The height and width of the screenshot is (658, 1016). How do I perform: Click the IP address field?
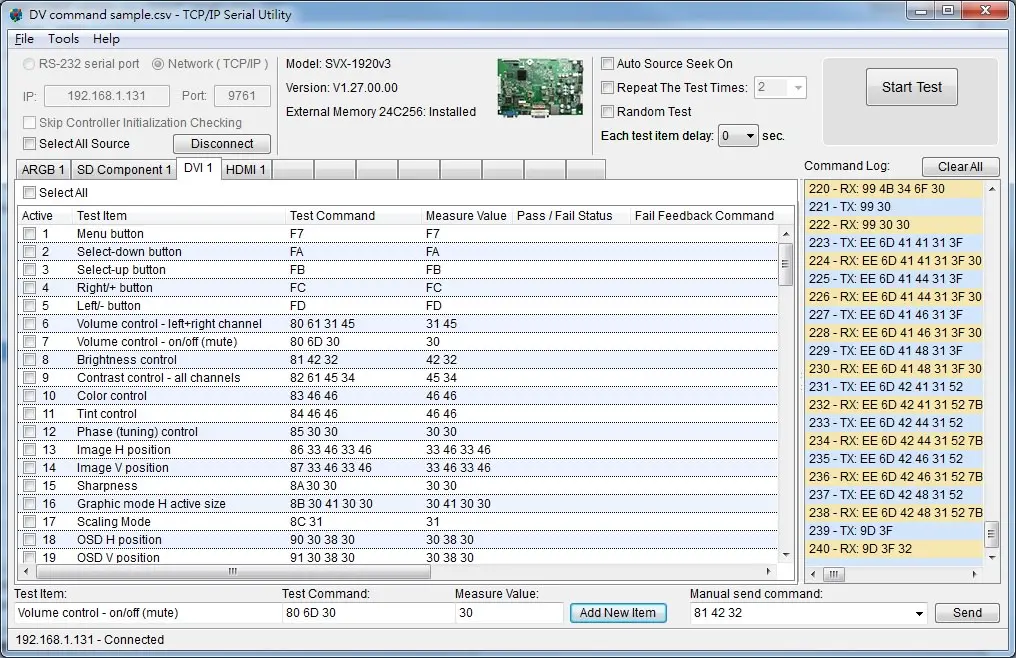(x=107, y=96)
